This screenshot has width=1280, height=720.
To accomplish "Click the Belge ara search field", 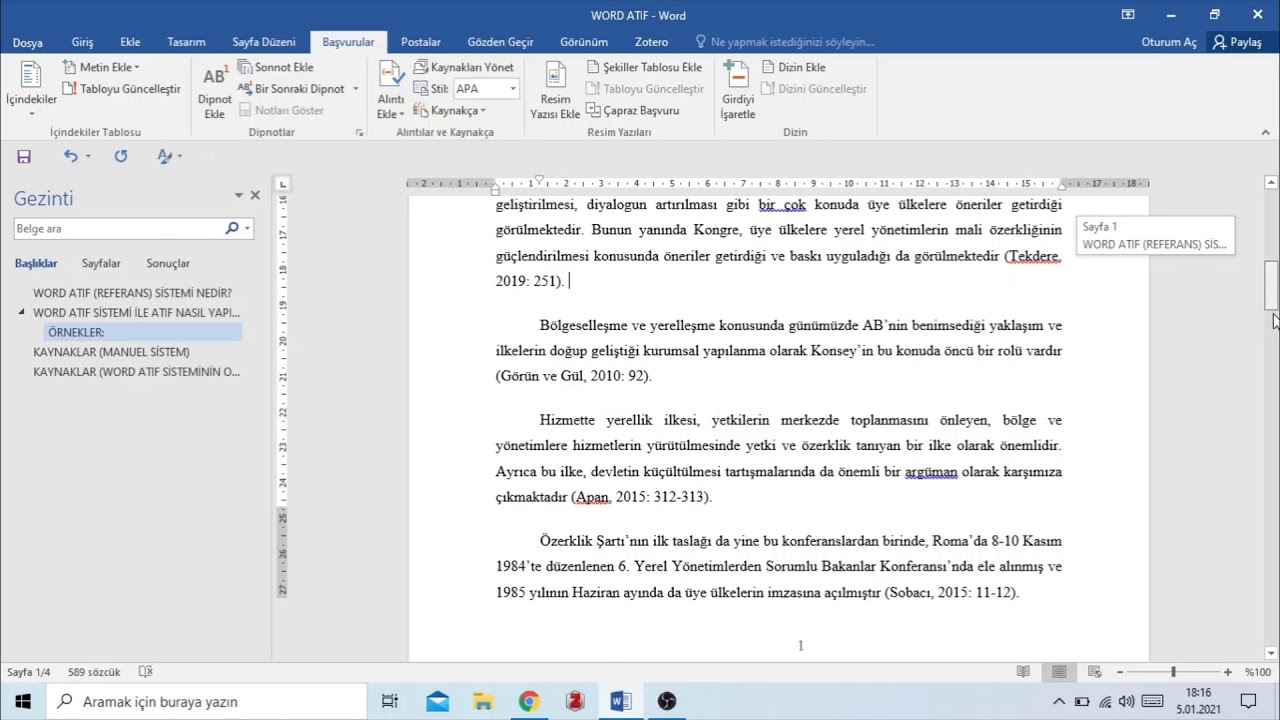I will [x=118, y=229].
